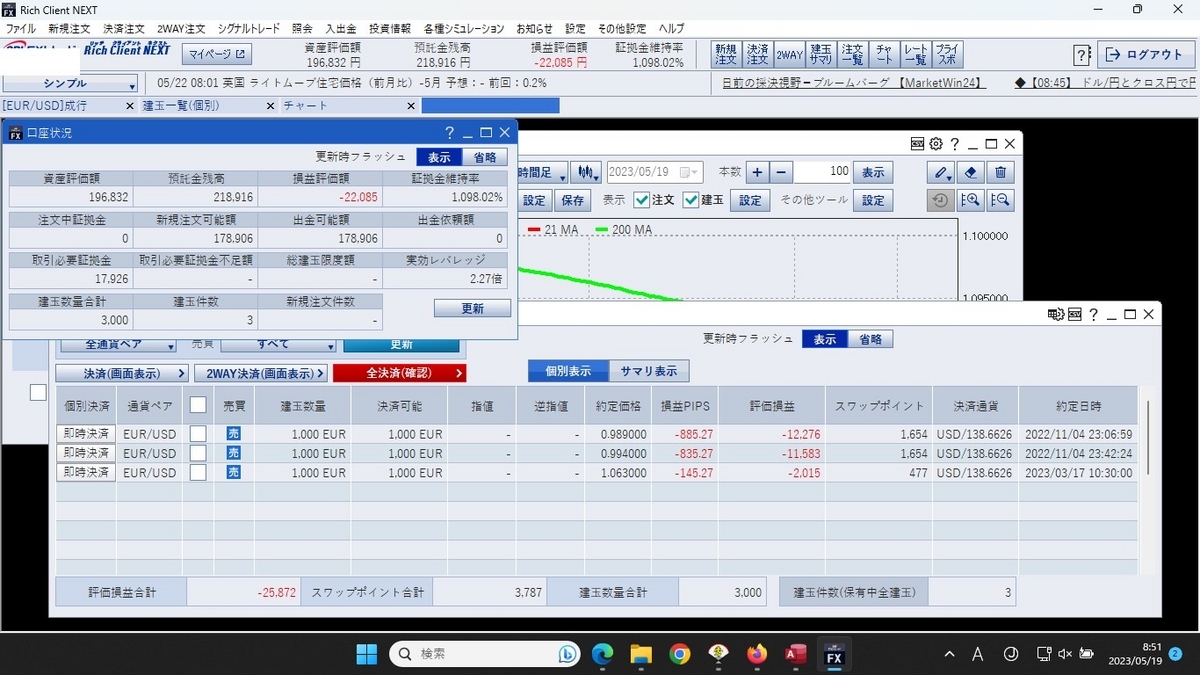The image size is (1200, 675).
Task: Open the シグナルトレード menu
Action: (248, 29)
